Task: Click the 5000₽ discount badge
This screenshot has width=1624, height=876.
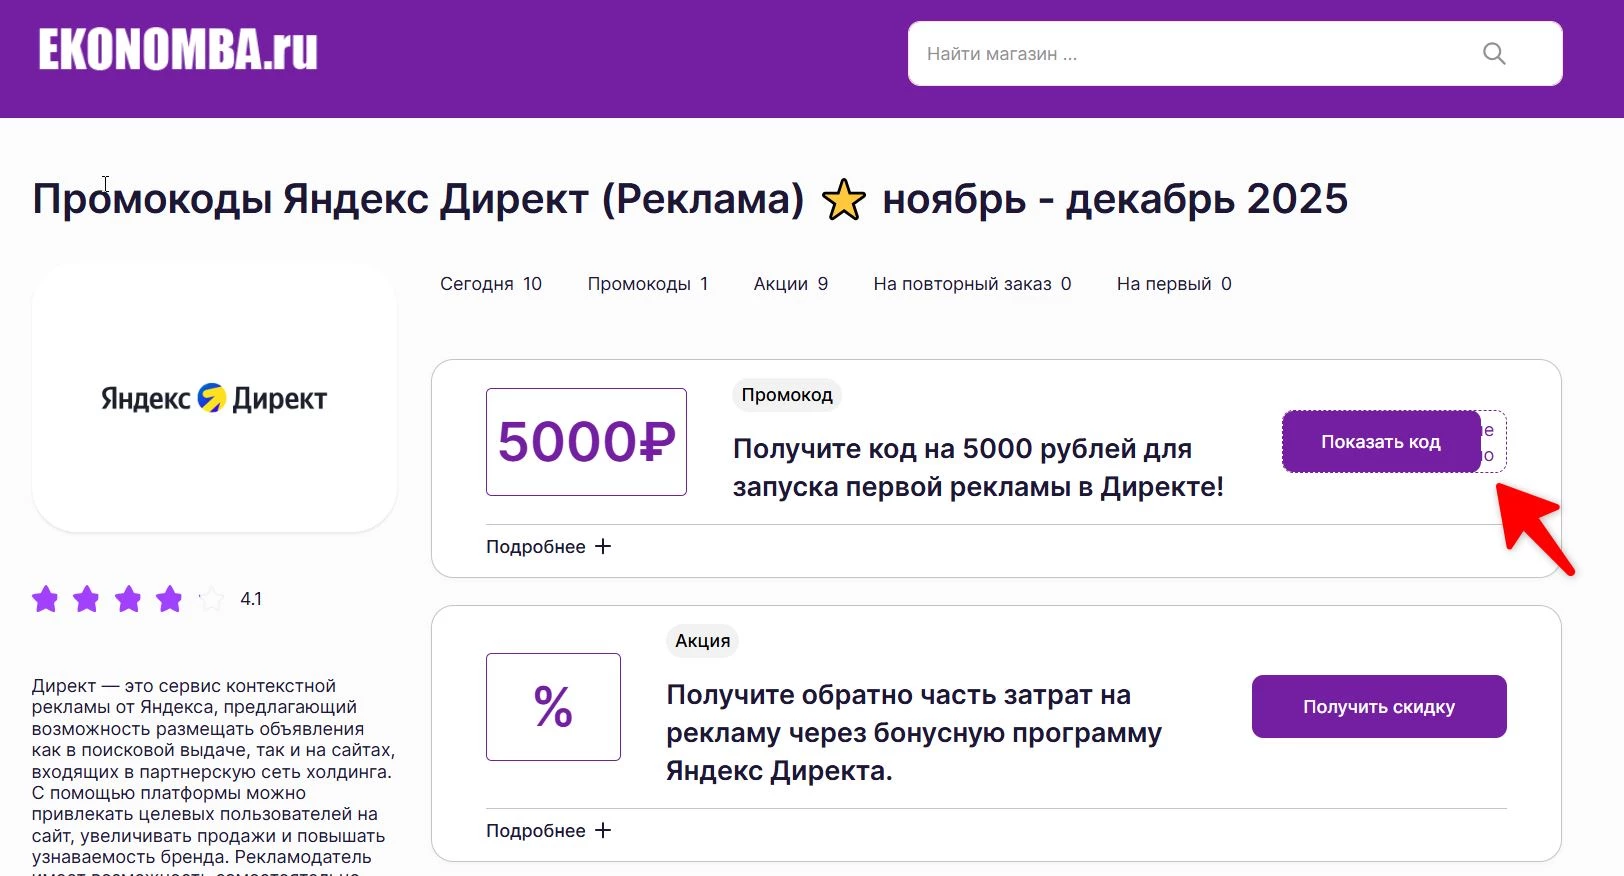Action: [586, 442]
